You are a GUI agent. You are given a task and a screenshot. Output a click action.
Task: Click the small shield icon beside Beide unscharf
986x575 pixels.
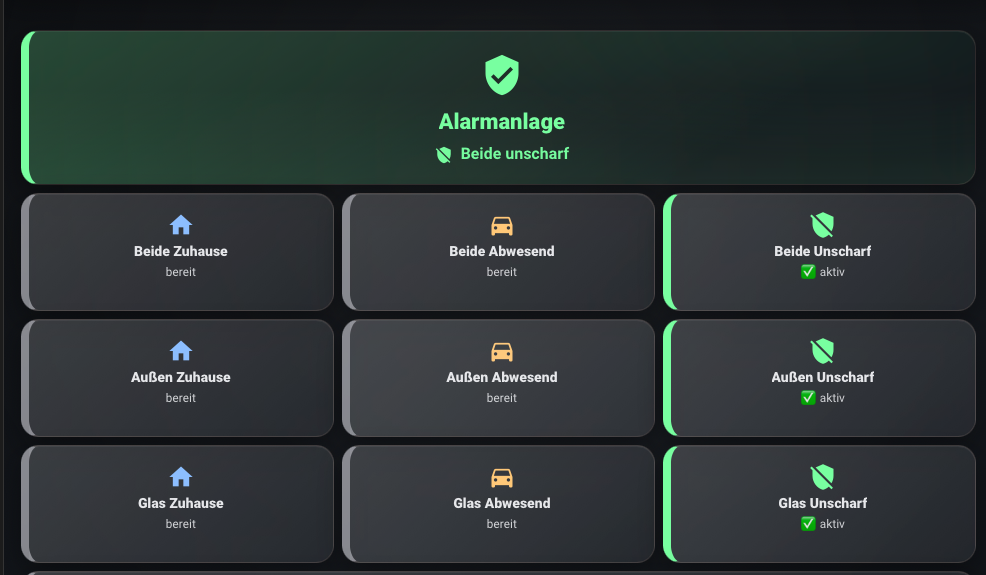[444, 155]
